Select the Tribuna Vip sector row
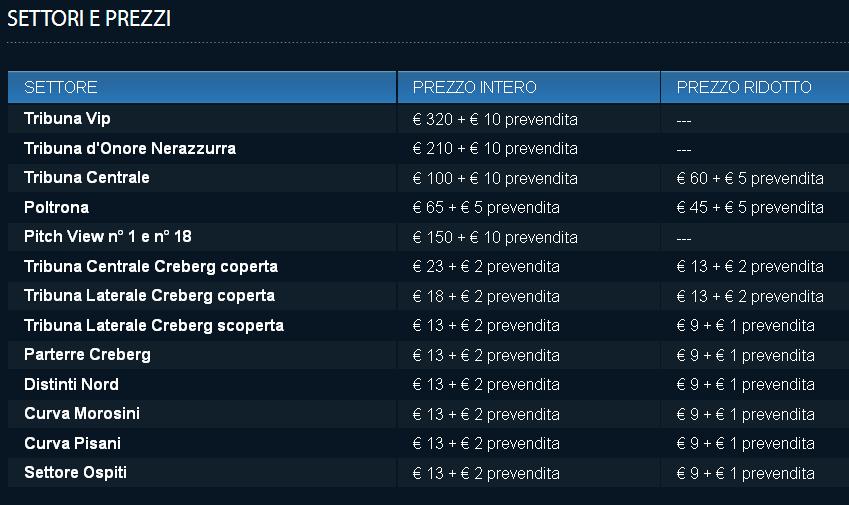The image size is (849, 505). click(67, 119)
